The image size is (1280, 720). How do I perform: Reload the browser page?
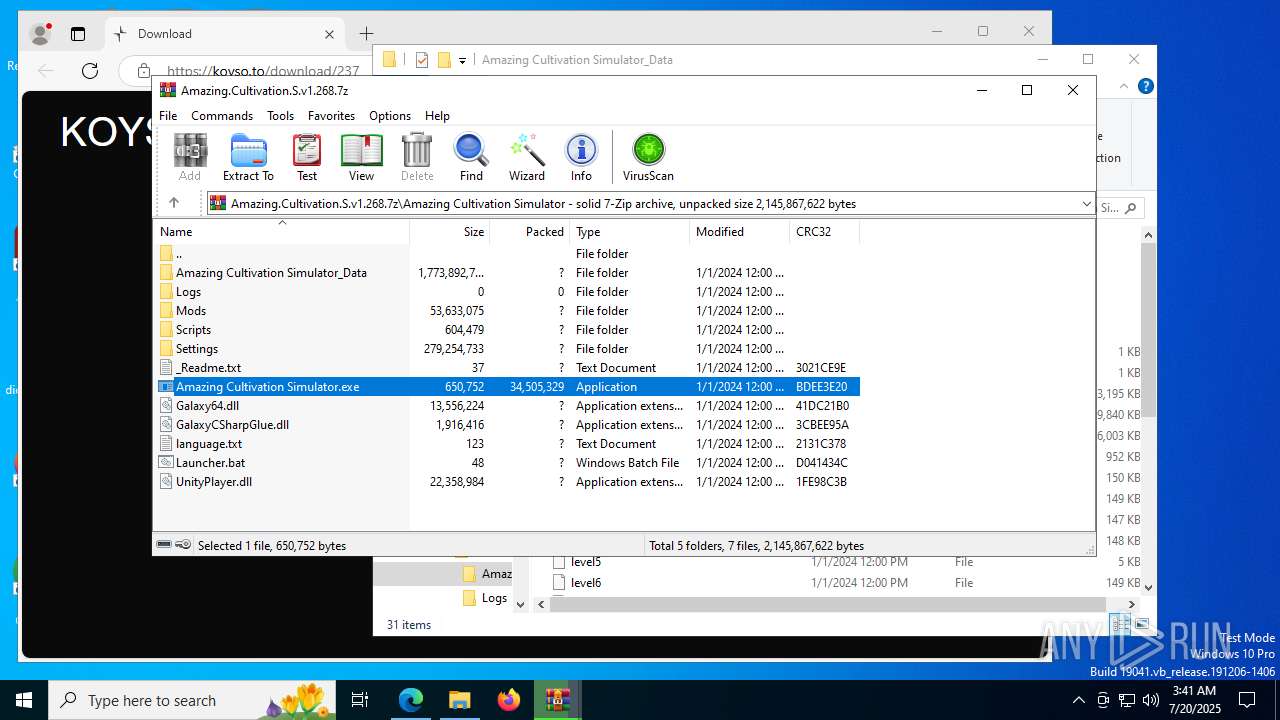90,70
